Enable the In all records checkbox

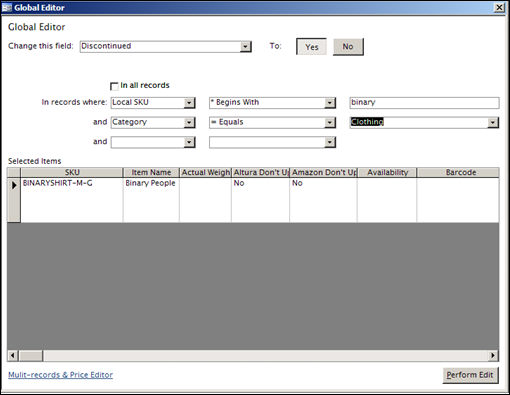114,86
